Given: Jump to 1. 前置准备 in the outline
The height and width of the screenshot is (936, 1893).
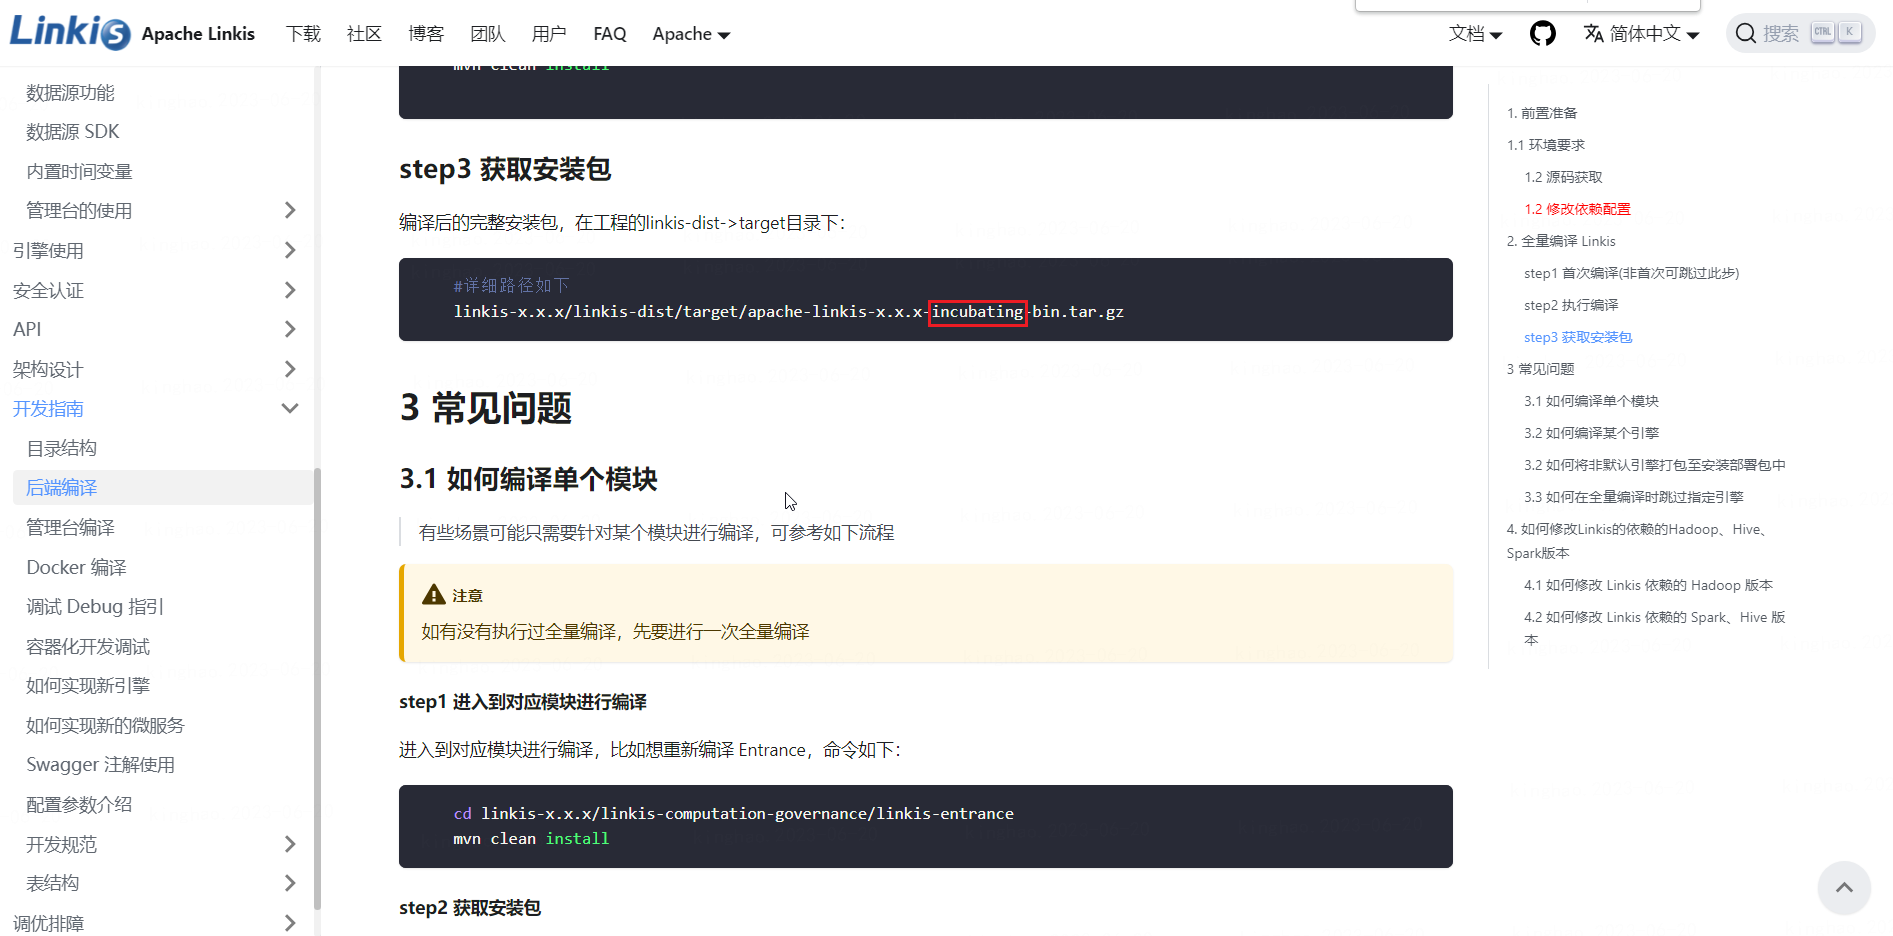Looking at the screenshot, I should click(1542, 113).
